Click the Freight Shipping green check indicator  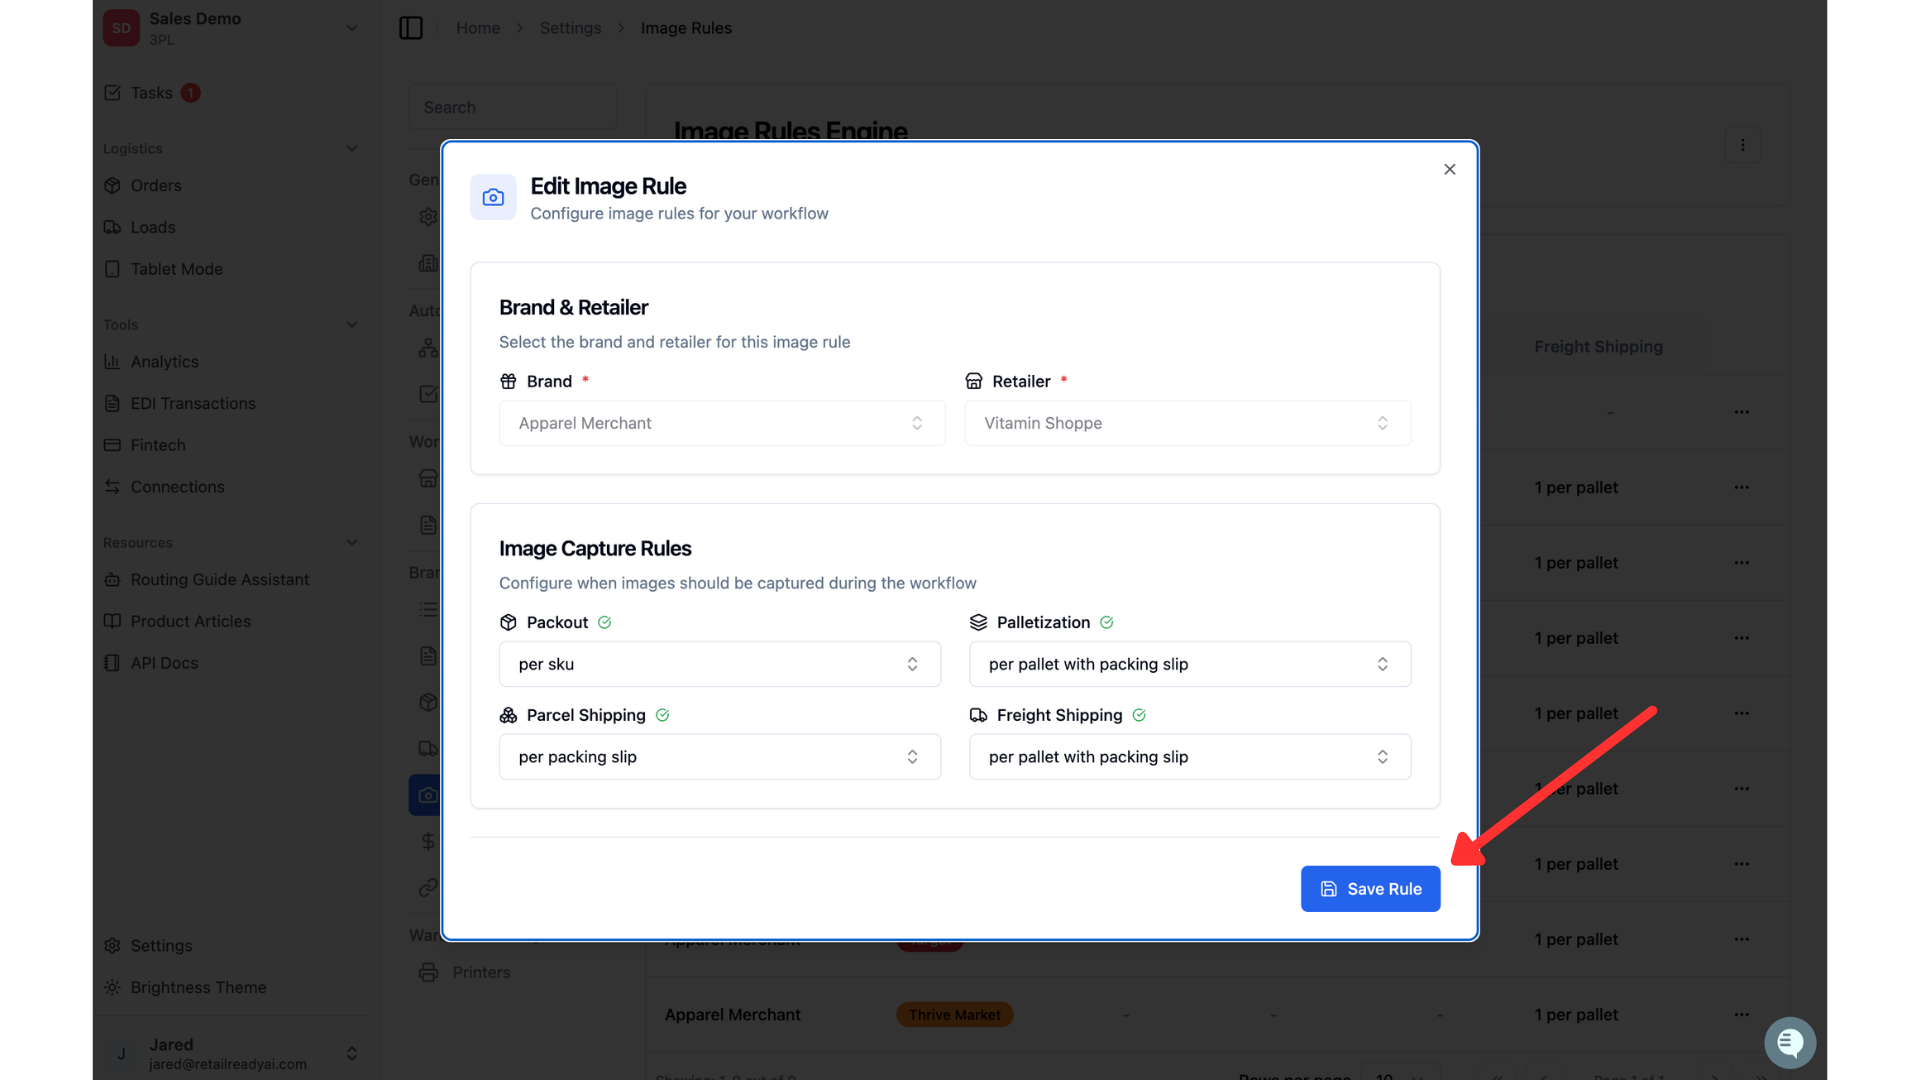tap(1139, 715)
